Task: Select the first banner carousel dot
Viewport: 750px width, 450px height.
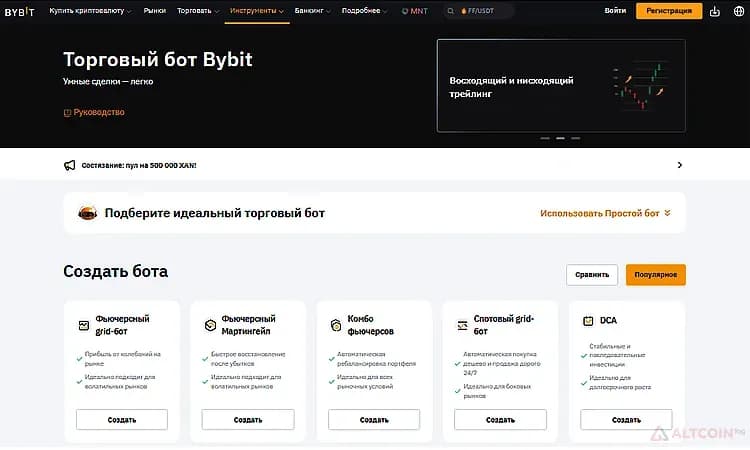Action: 545,138
